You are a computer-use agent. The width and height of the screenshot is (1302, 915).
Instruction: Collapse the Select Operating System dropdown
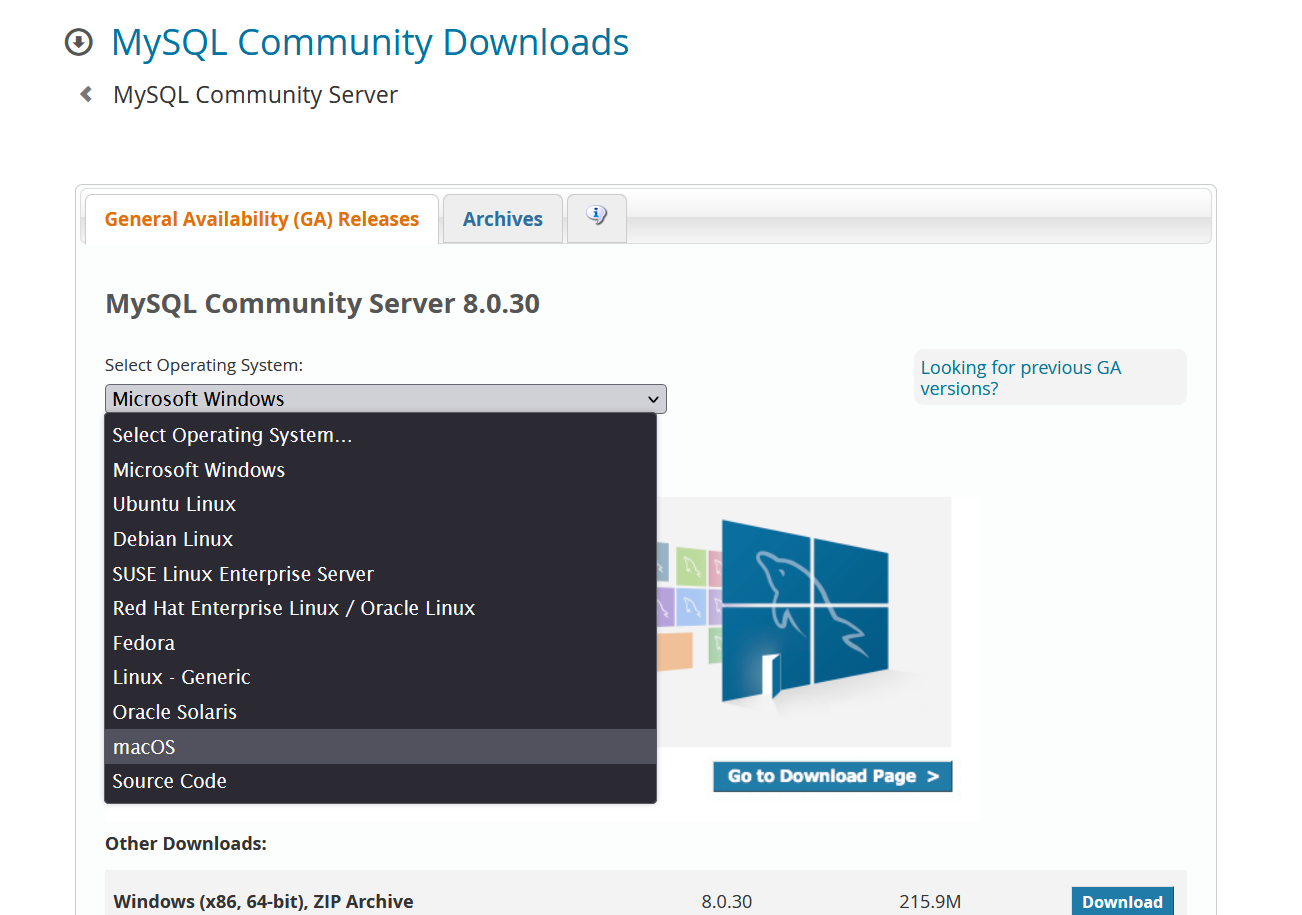(385, 399)
